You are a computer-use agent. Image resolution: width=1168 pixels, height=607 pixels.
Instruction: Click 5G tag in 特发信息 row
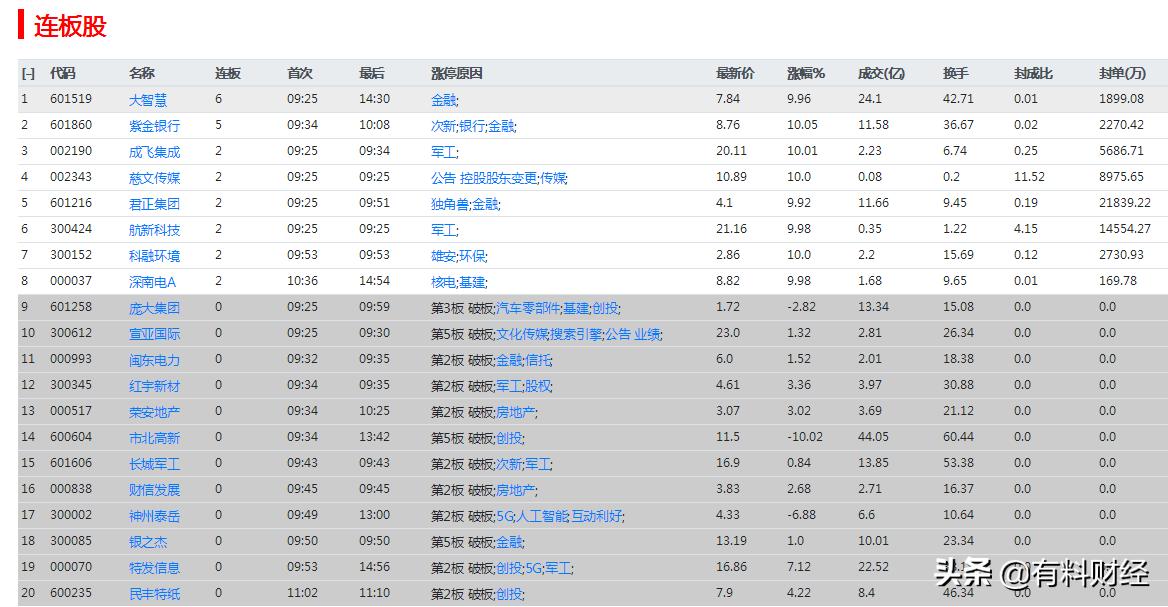pos(533,568)
